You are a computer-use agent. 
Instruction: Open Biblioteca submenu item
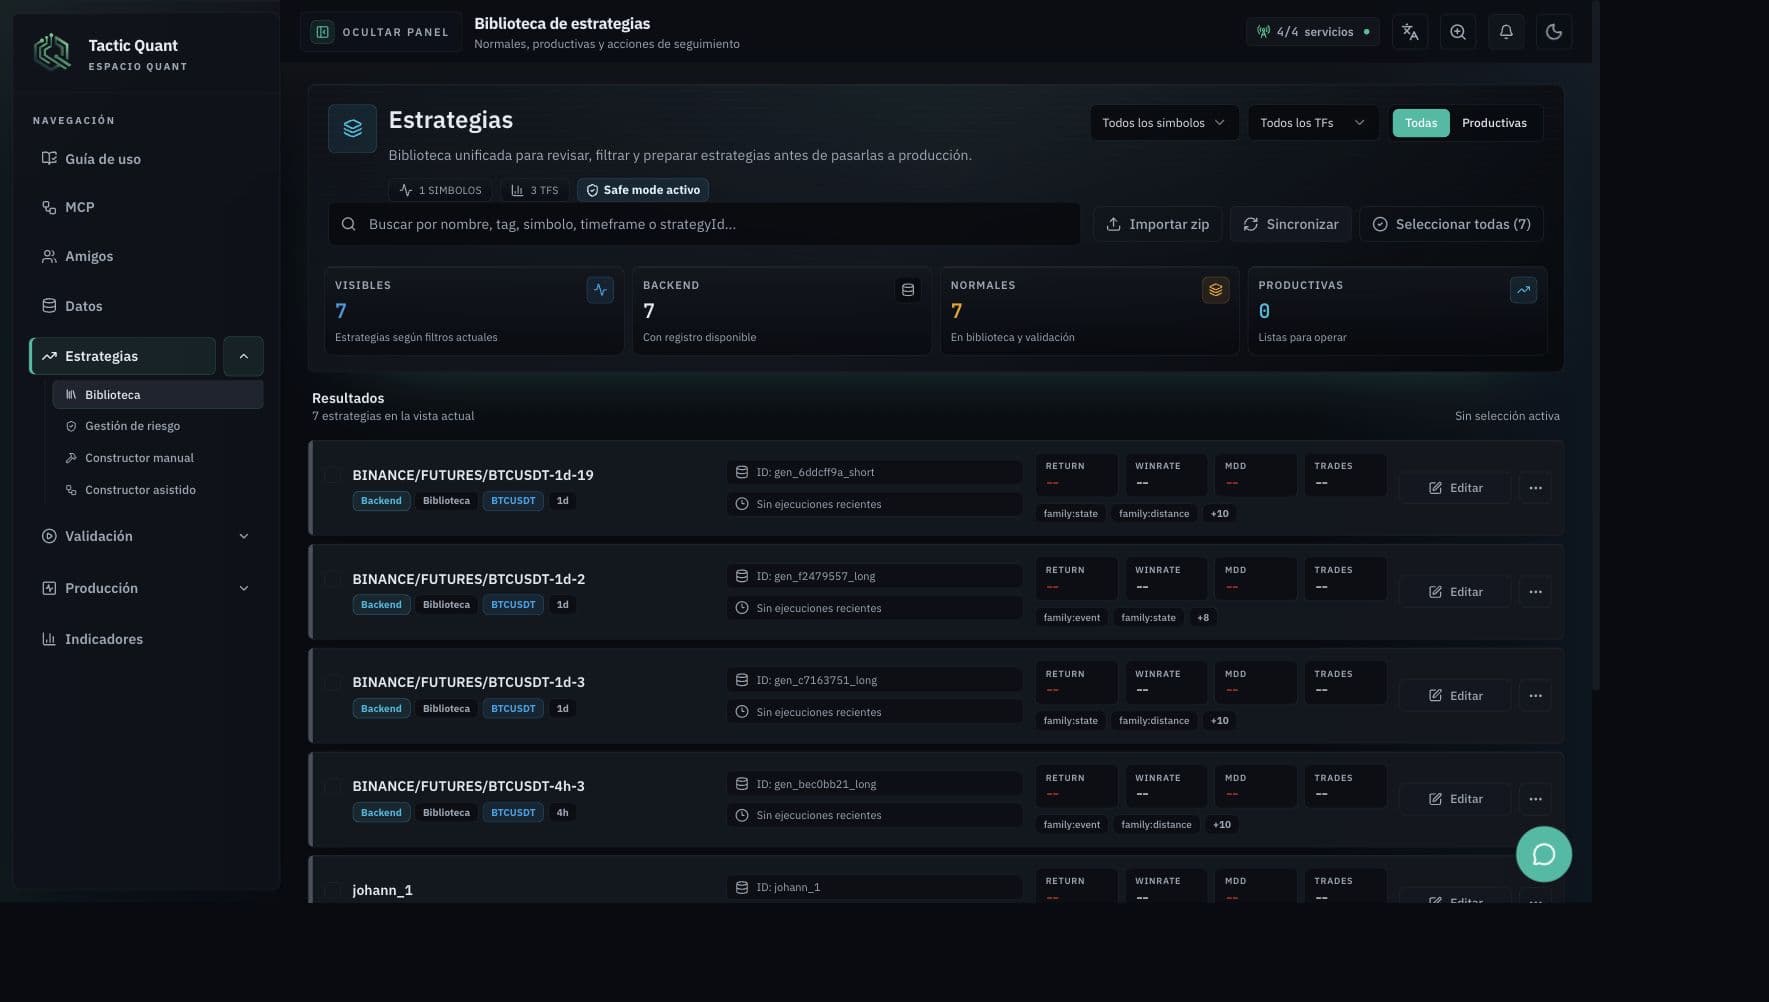158,395
